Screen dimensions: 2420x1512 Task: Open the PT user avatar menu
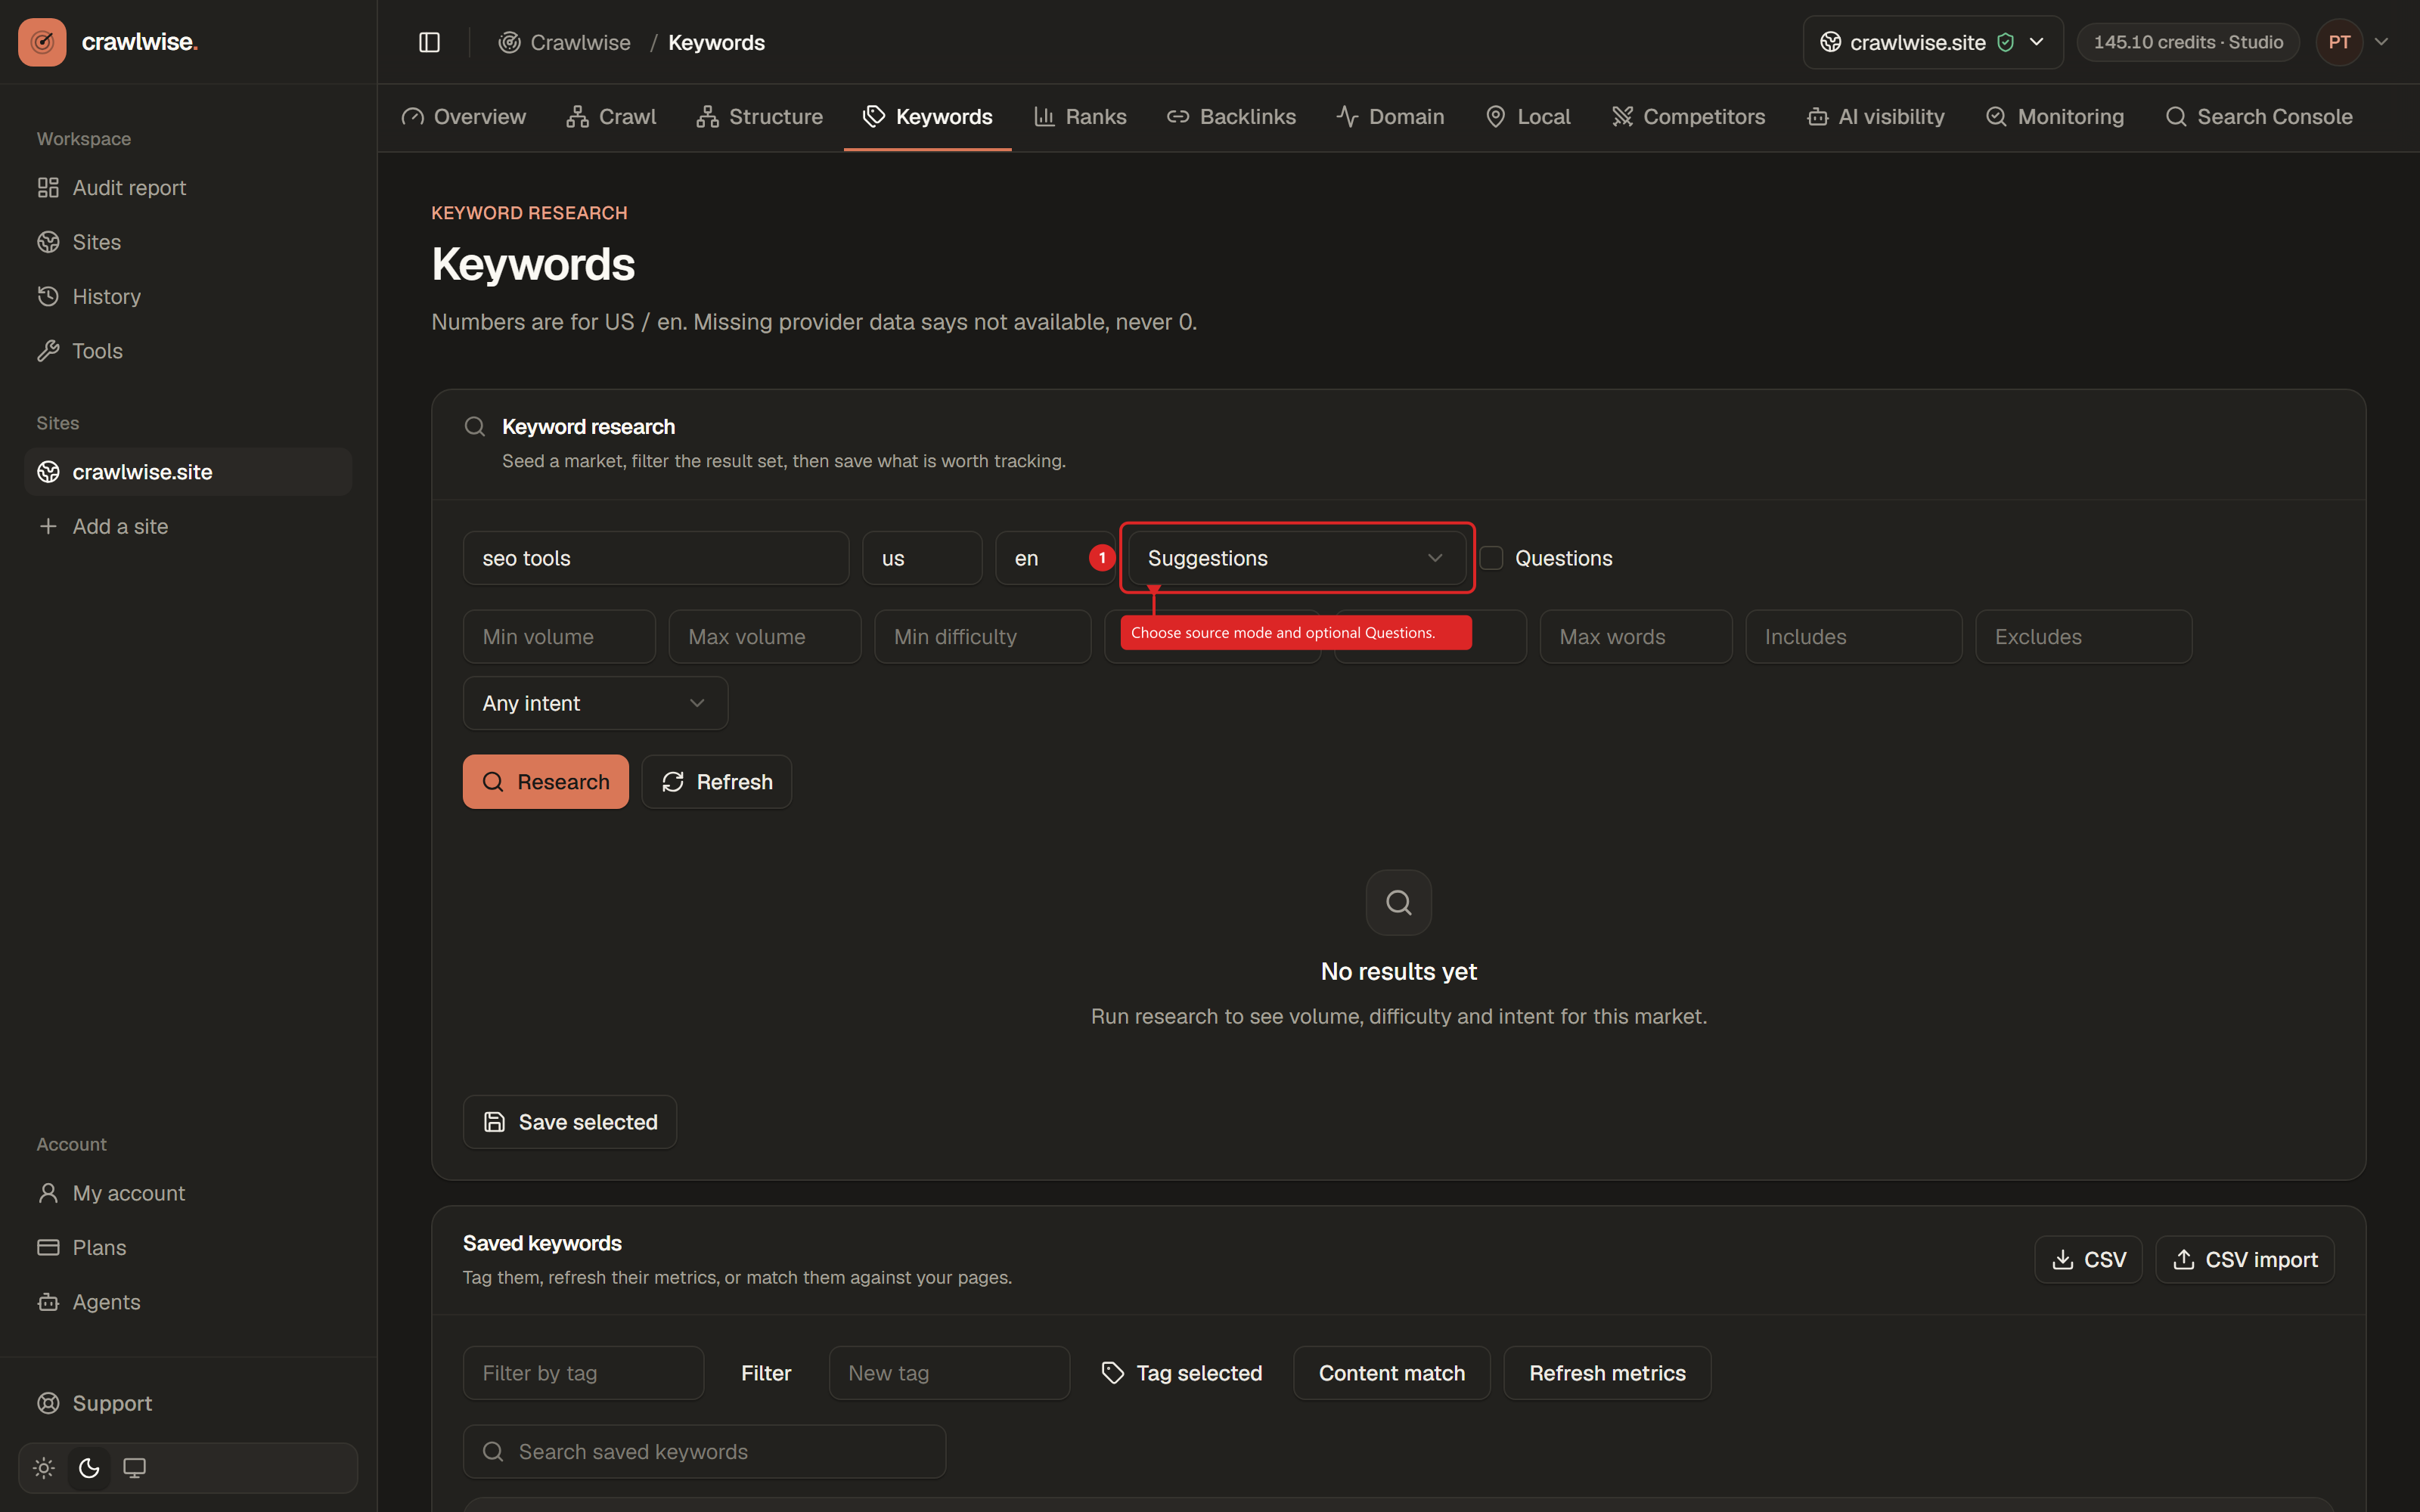(x=2339, y=42)
